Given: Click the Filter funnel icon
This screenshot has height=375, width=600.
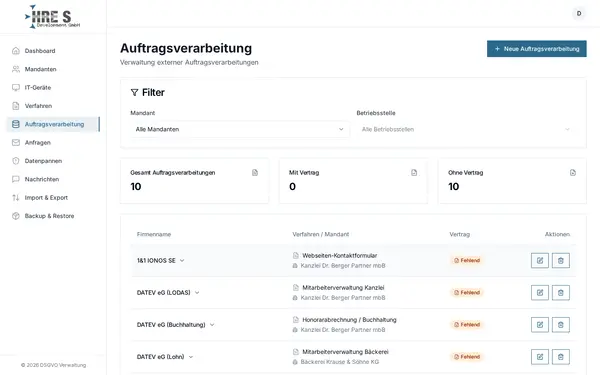Looking at the screenshot, I should point(134,93).
